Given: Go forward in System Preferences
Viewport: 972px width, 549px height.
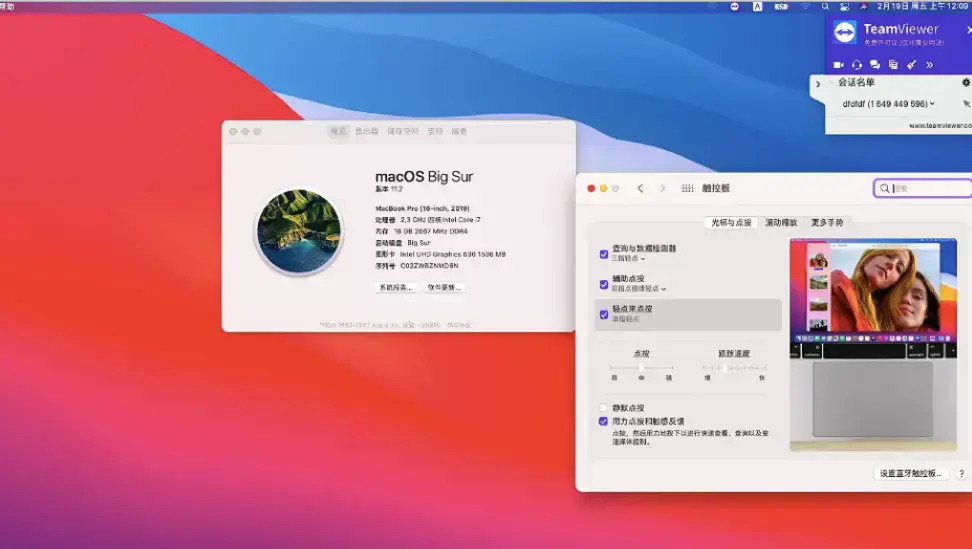Looking at the screenshot, I should pyautogui.click(x=662, y=188).
